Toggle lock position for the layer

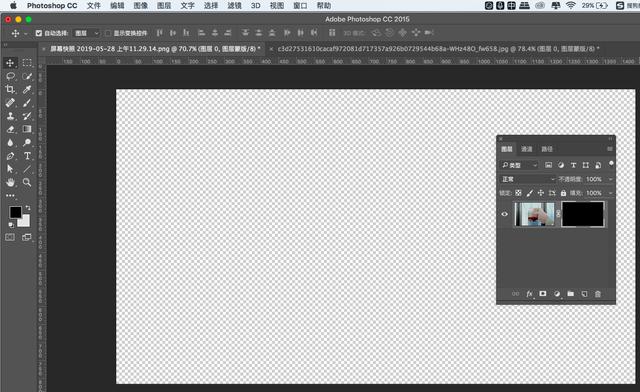pos(541,193)
